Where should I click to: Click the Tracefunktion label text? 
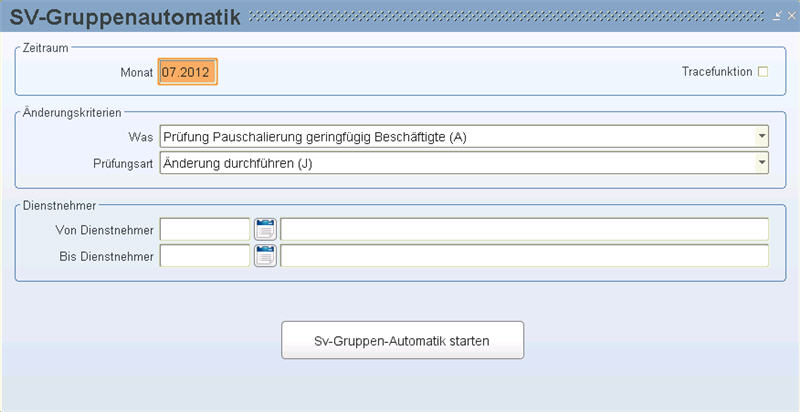(717, 72)
